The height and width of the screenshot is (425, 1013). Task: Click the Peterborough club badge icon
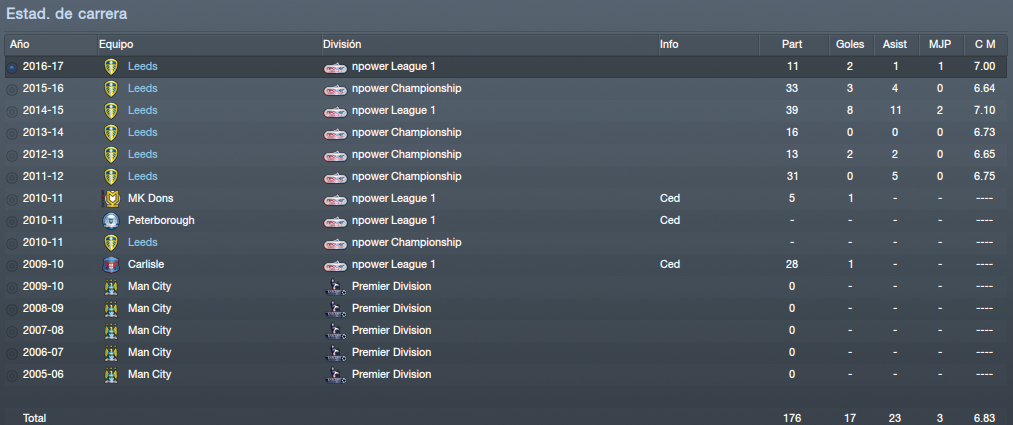point(111,220)
